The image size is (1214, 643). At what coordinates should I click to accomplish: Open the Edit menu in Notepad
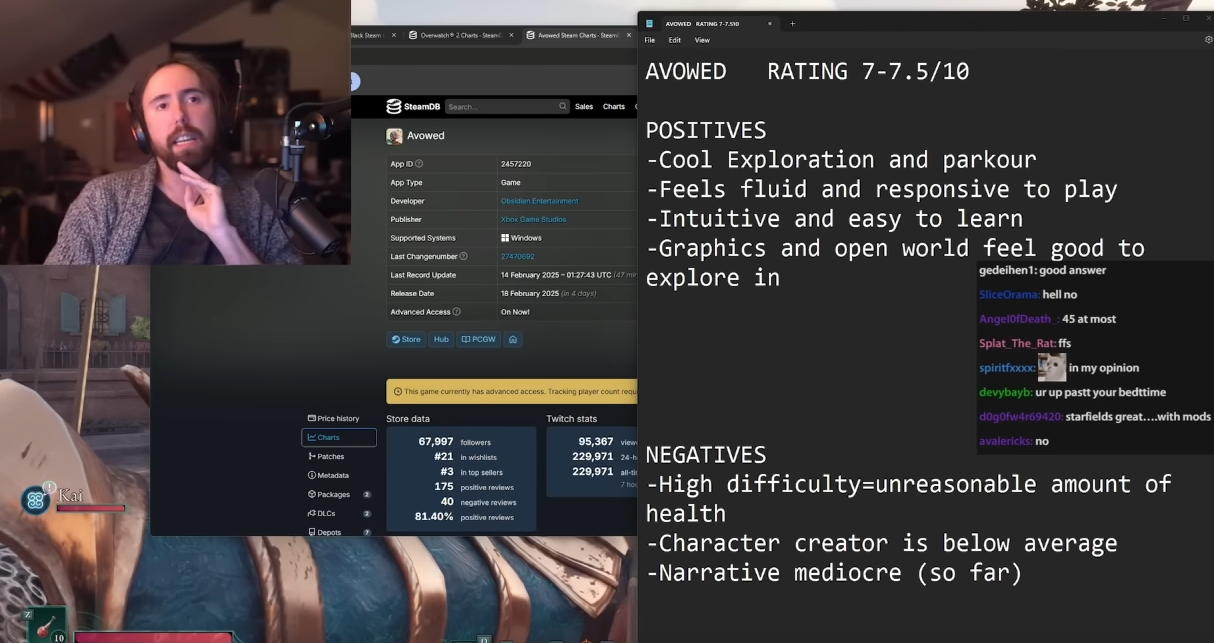(x=675, y=40)
